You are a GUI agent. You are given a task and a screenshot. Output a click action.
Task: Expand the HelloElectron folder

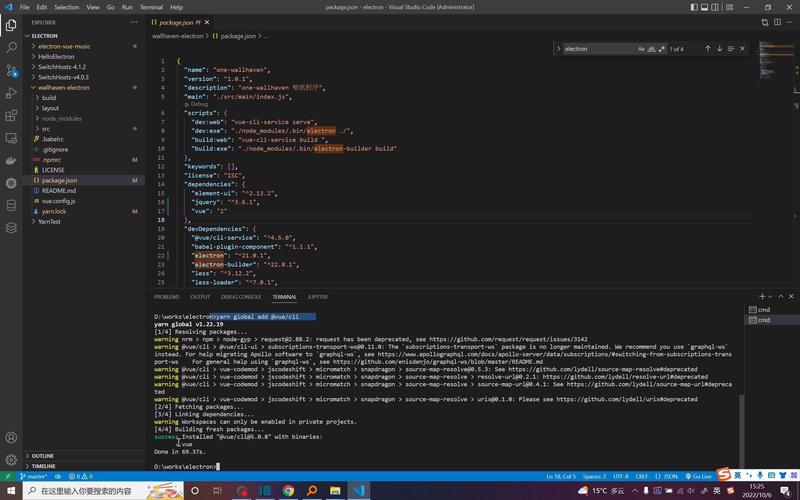click(56, 56)
